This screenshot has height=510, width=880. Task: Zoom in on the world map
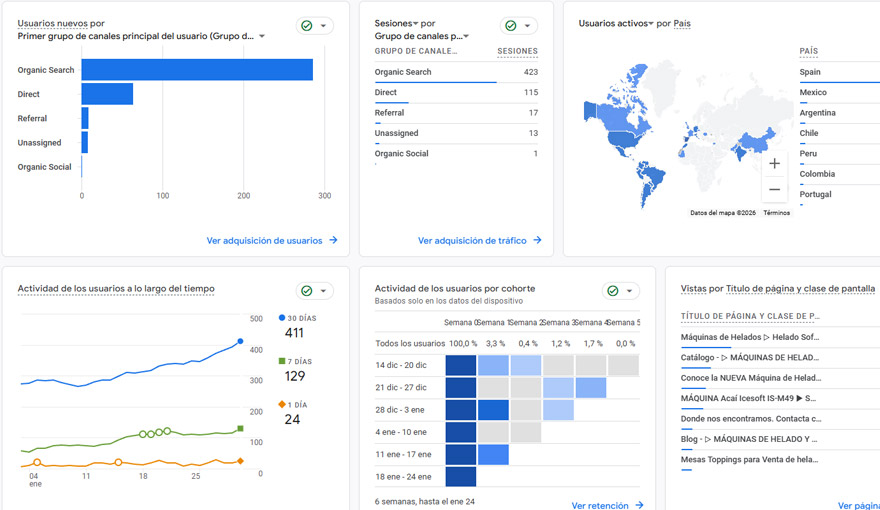[x=775, y=163]
